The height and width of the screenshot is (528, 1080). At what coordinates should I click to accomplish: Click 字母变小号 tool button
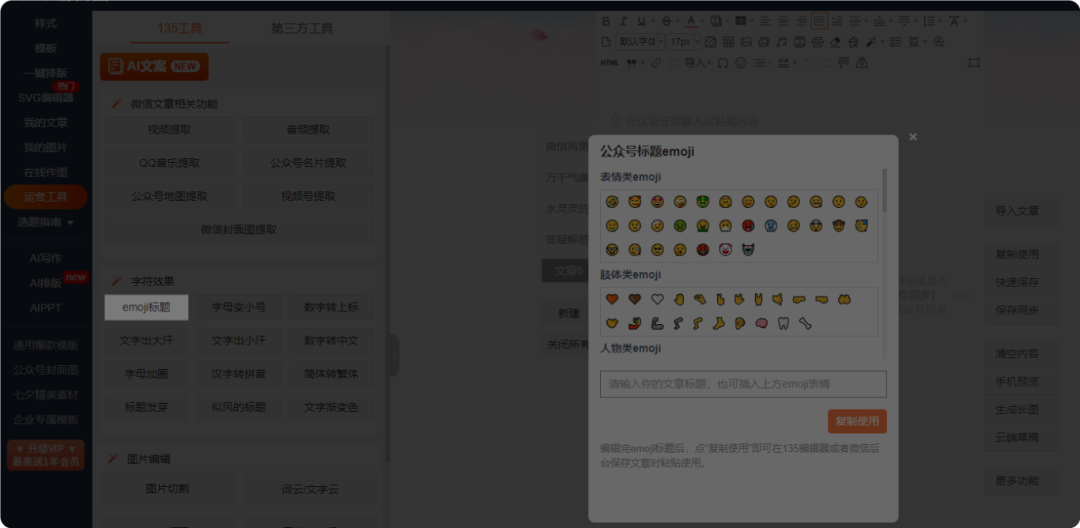point(238,307)
